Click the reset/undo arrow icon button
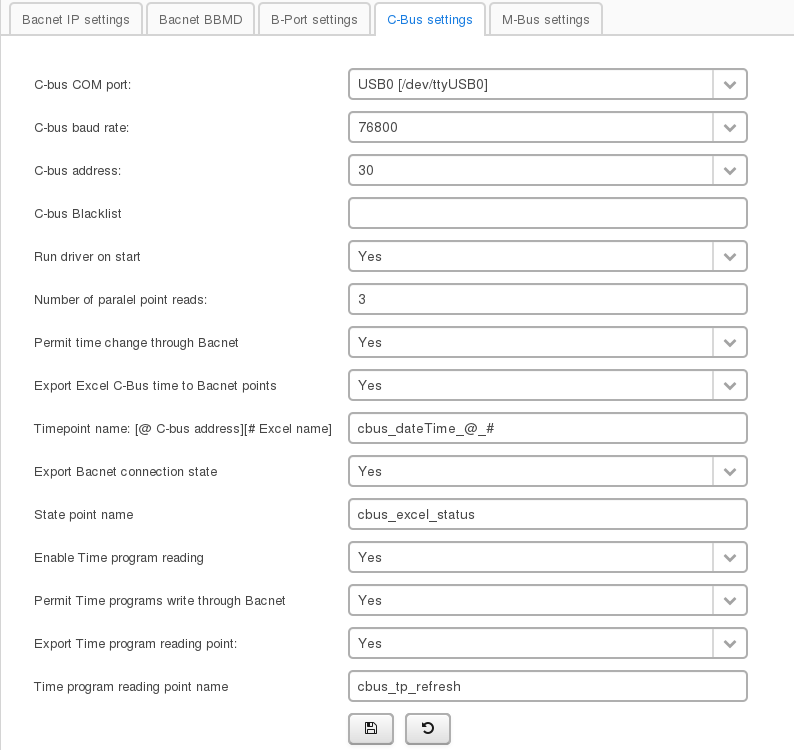Viewport: 794px width, 750px height. point(428,728)
